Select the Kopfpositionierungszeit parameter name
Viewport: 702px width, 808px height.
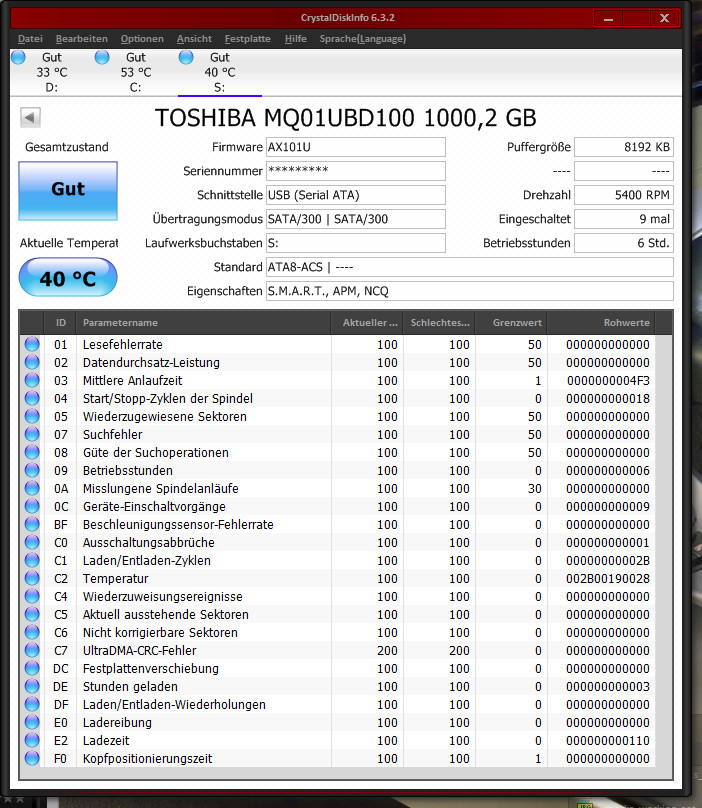tap(147, 759)
